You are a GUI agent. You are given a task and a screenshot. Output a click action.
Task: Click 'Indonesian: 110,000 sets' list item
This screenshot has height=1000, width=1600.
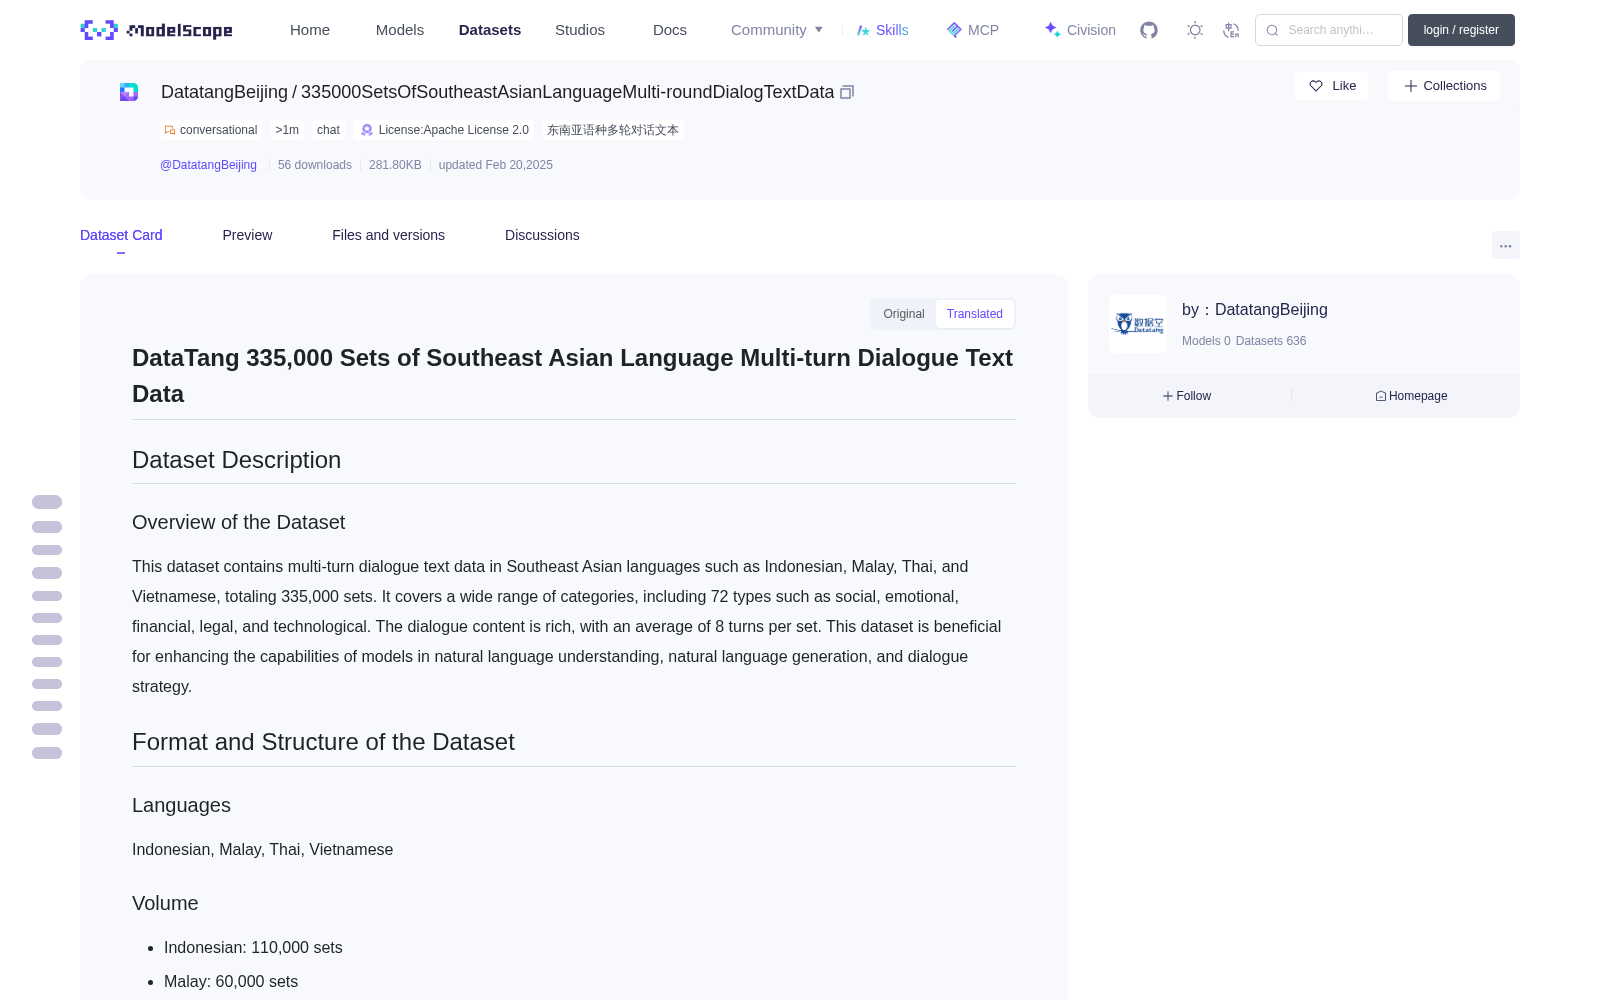[253, 947]
